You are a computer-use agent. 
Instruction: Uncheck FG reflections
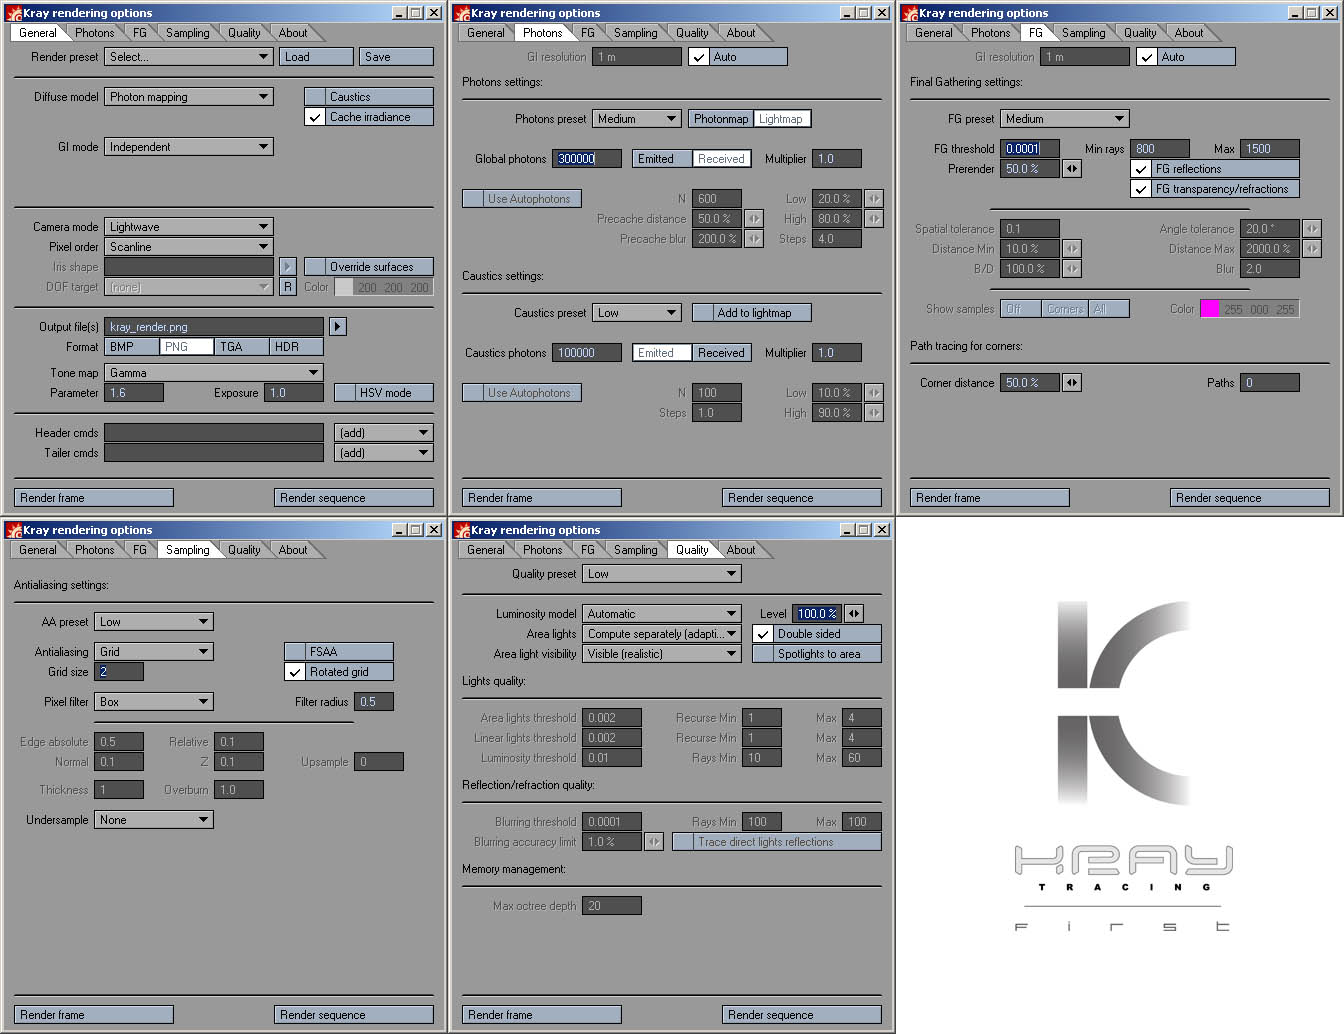[x=1215, y=168]
